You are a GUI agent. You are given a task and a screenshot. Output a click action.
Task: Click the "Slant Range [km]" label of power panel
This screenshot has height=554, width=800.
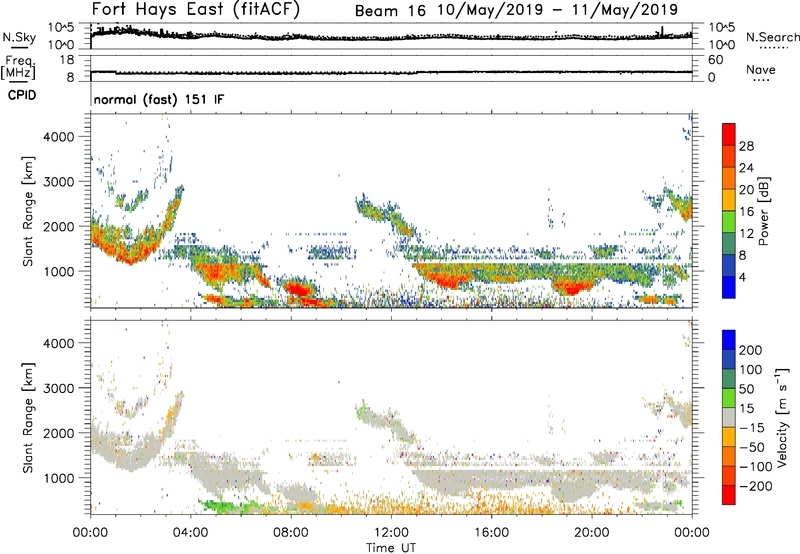(x=28, y=211)
